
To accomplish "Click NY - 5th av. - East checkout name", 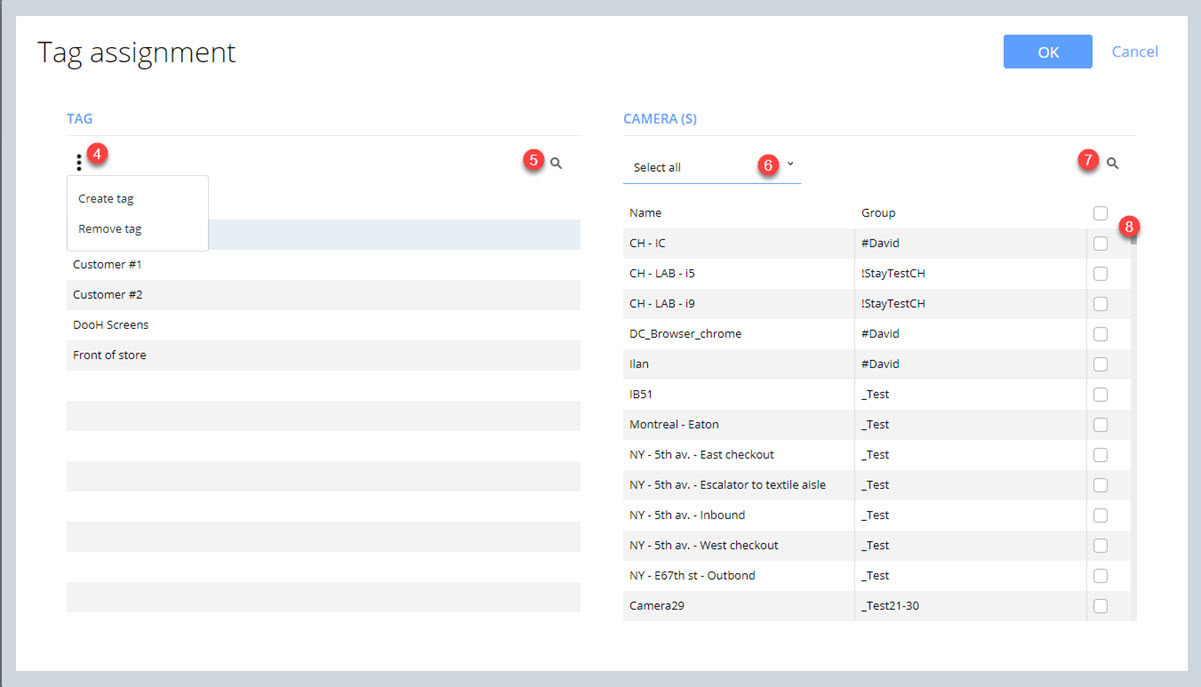I will point(702,455).
